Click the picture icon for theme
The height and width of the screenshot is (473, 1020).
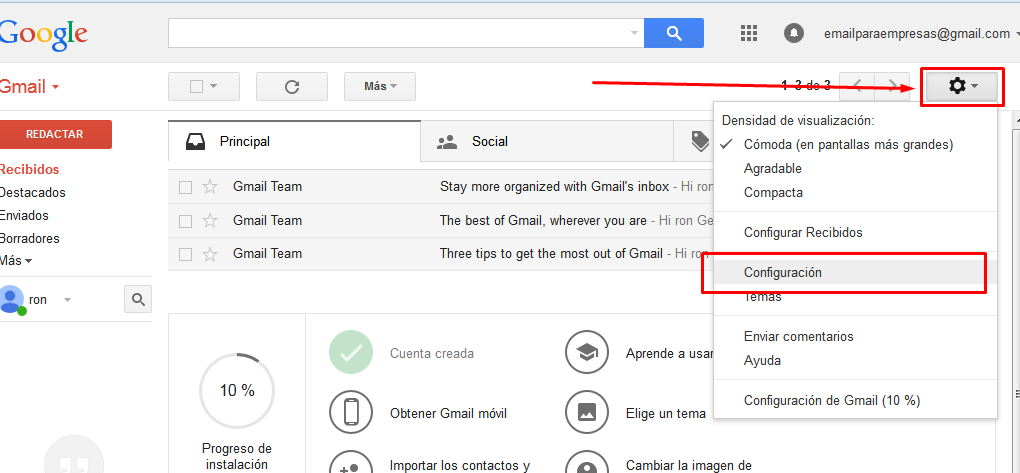pyautogui.click(x=587, y=412)
